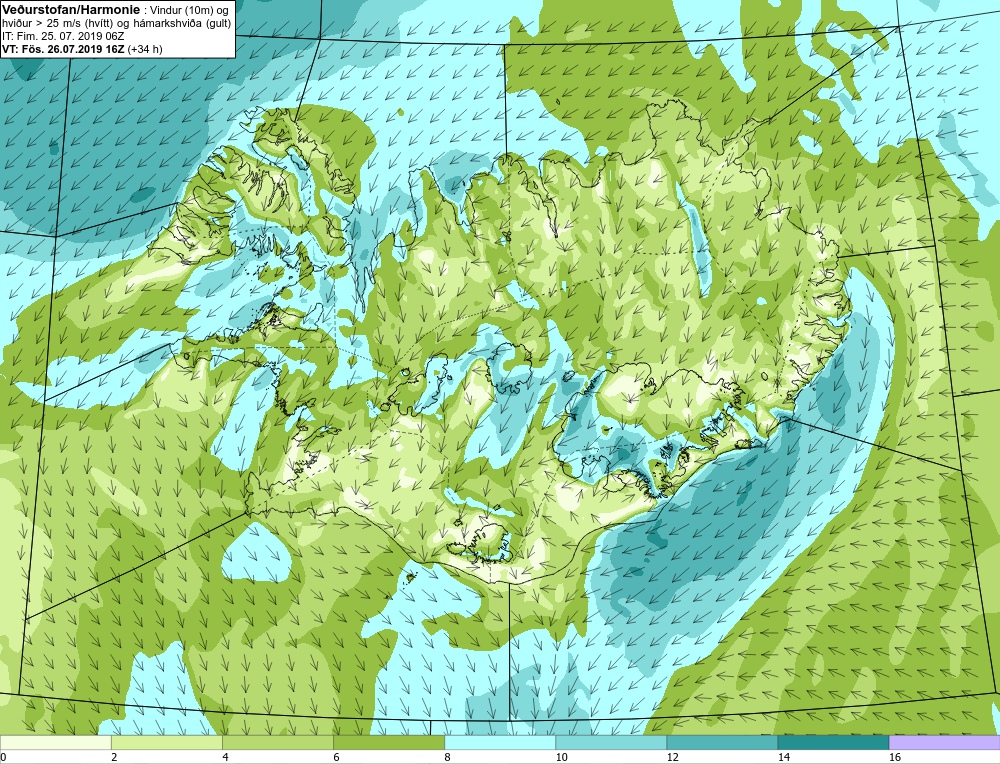This screenshot has height=764, width=1000.
Task: Click the 'IT: Fim. 25. 07. 2019 06Z' line
Action: (x=62, y=36)
